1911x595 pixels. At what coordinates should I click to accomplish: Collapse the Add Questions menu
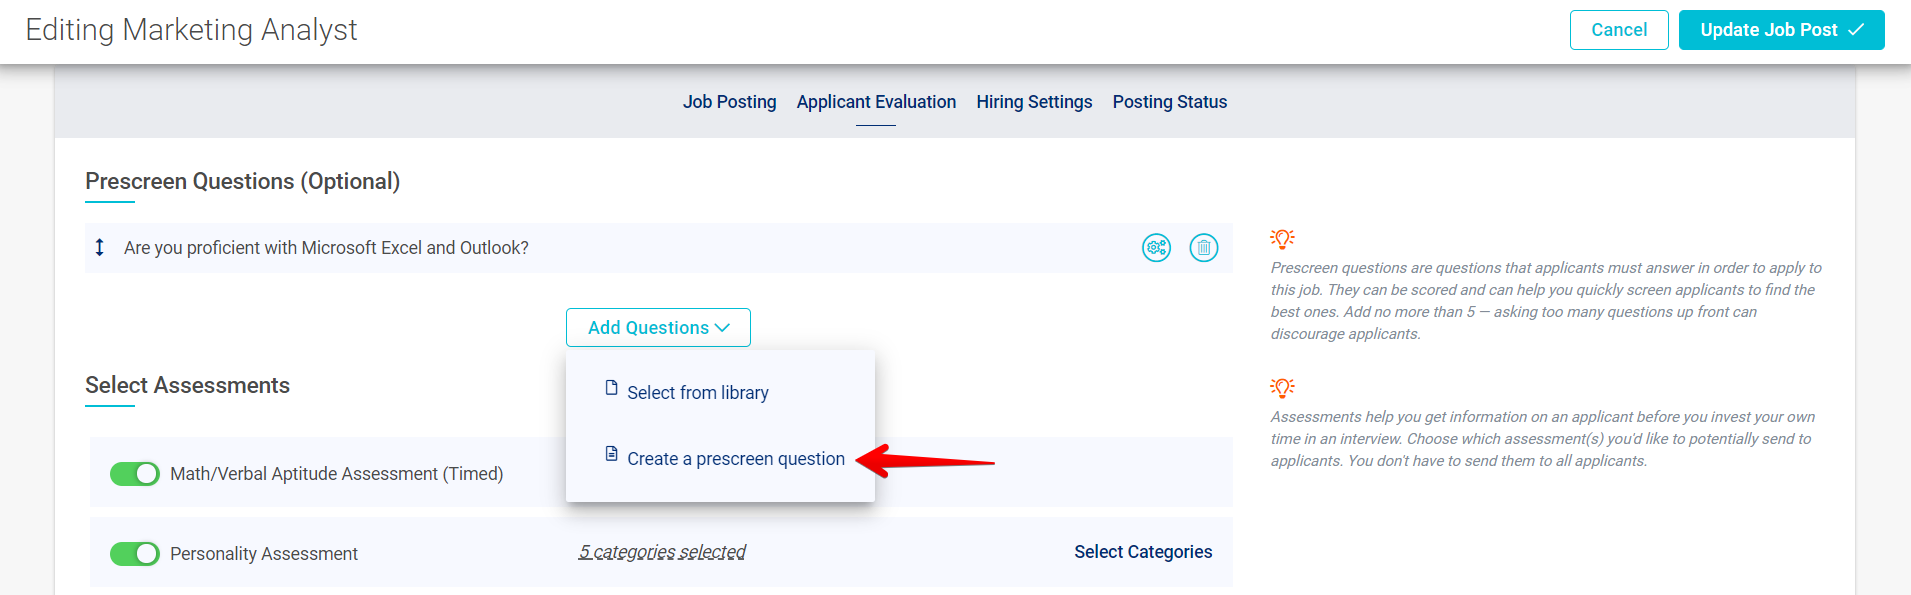pos(658,327)
